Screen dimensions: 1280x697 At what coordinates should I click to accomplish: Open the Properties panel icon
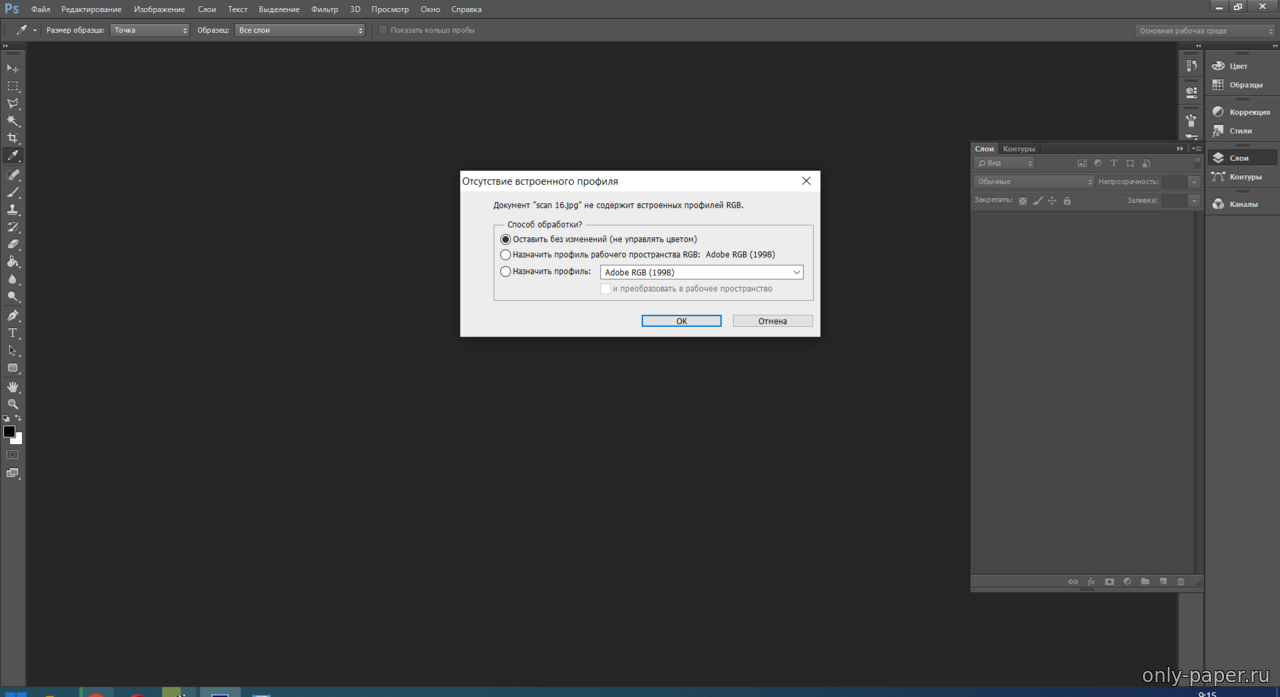1191,92
